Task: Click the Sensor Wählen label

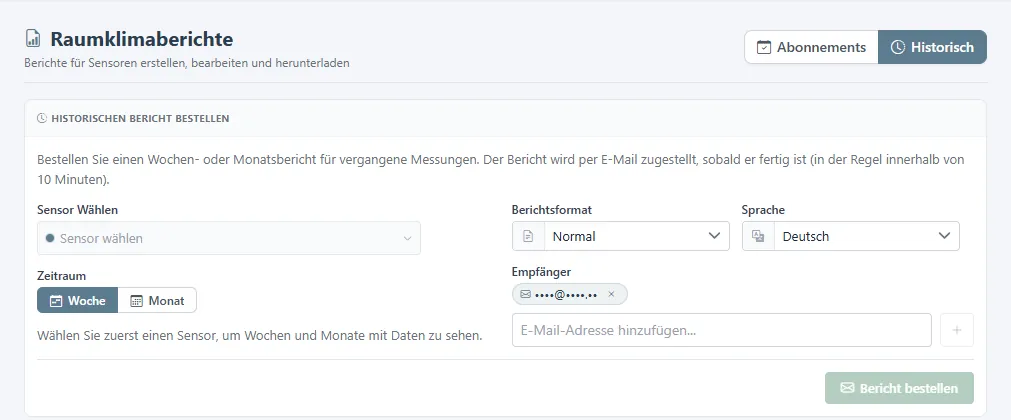Action: 77,210
